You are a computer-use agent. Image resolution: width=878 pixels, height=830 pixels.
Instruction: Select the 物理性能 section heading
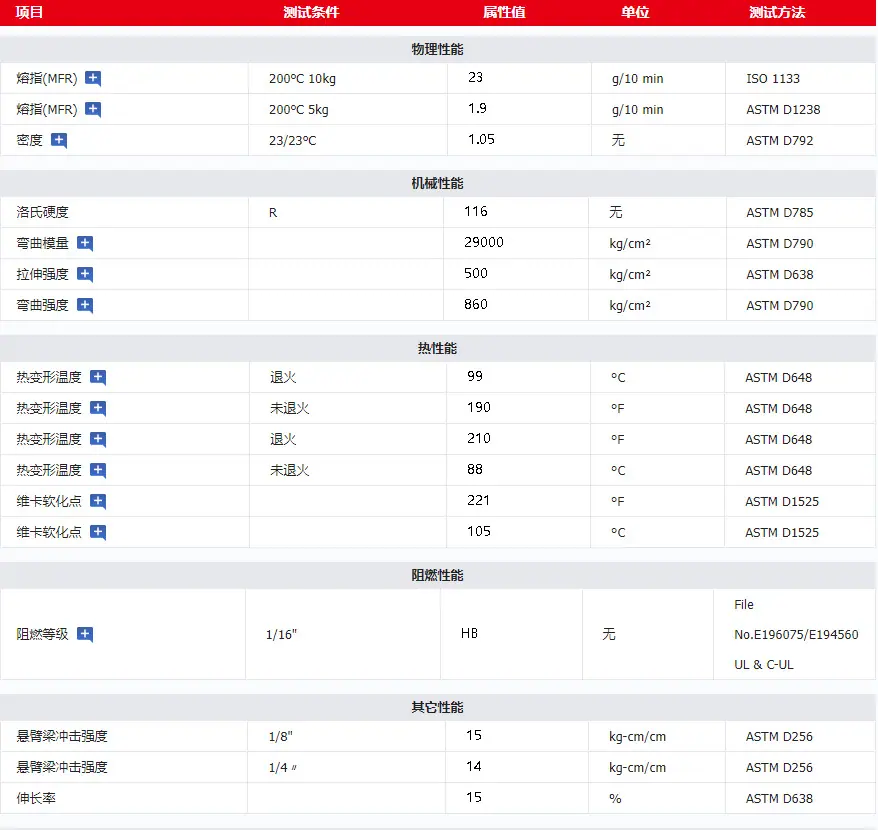pyautogui.click(x=437, y=49)
